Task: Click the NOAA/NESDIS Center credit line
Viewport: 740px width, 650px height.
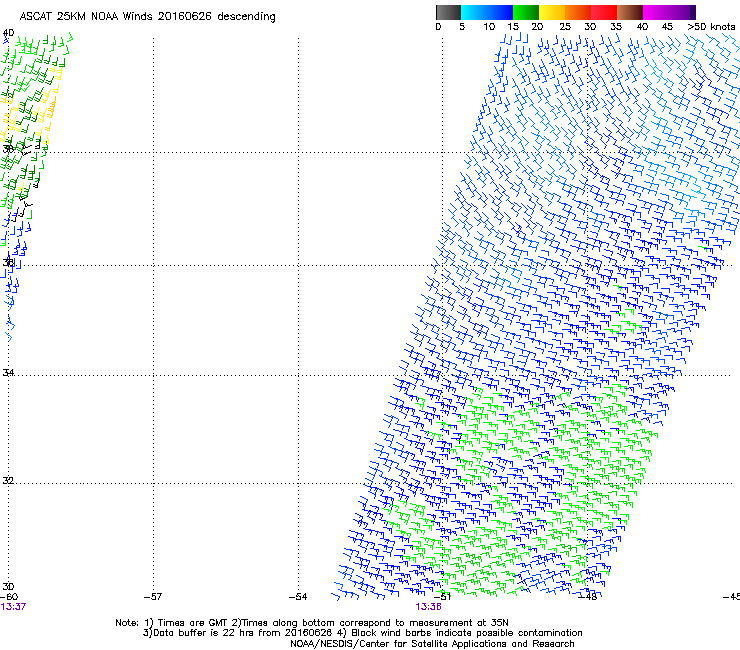Action: [x=432, y=644]
